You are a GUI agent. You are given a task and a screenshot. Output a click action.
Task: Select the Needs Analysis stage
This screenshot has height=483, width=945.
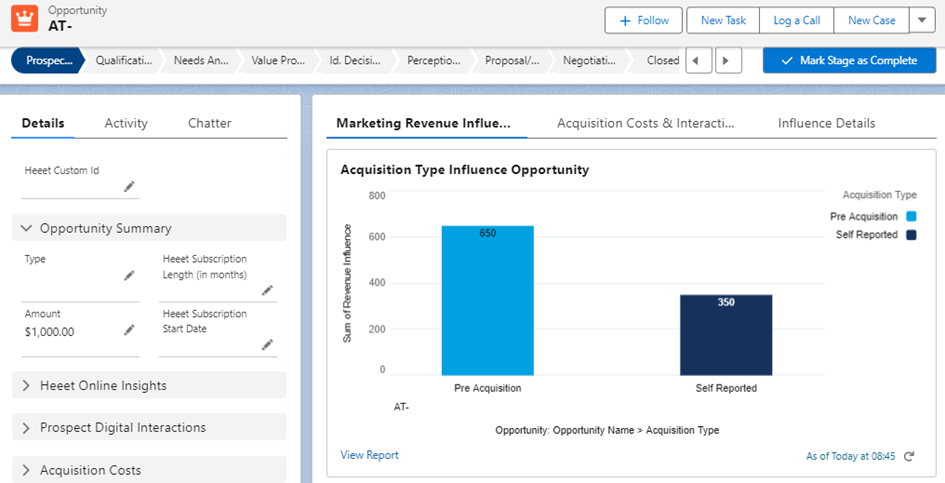(201, 60)
